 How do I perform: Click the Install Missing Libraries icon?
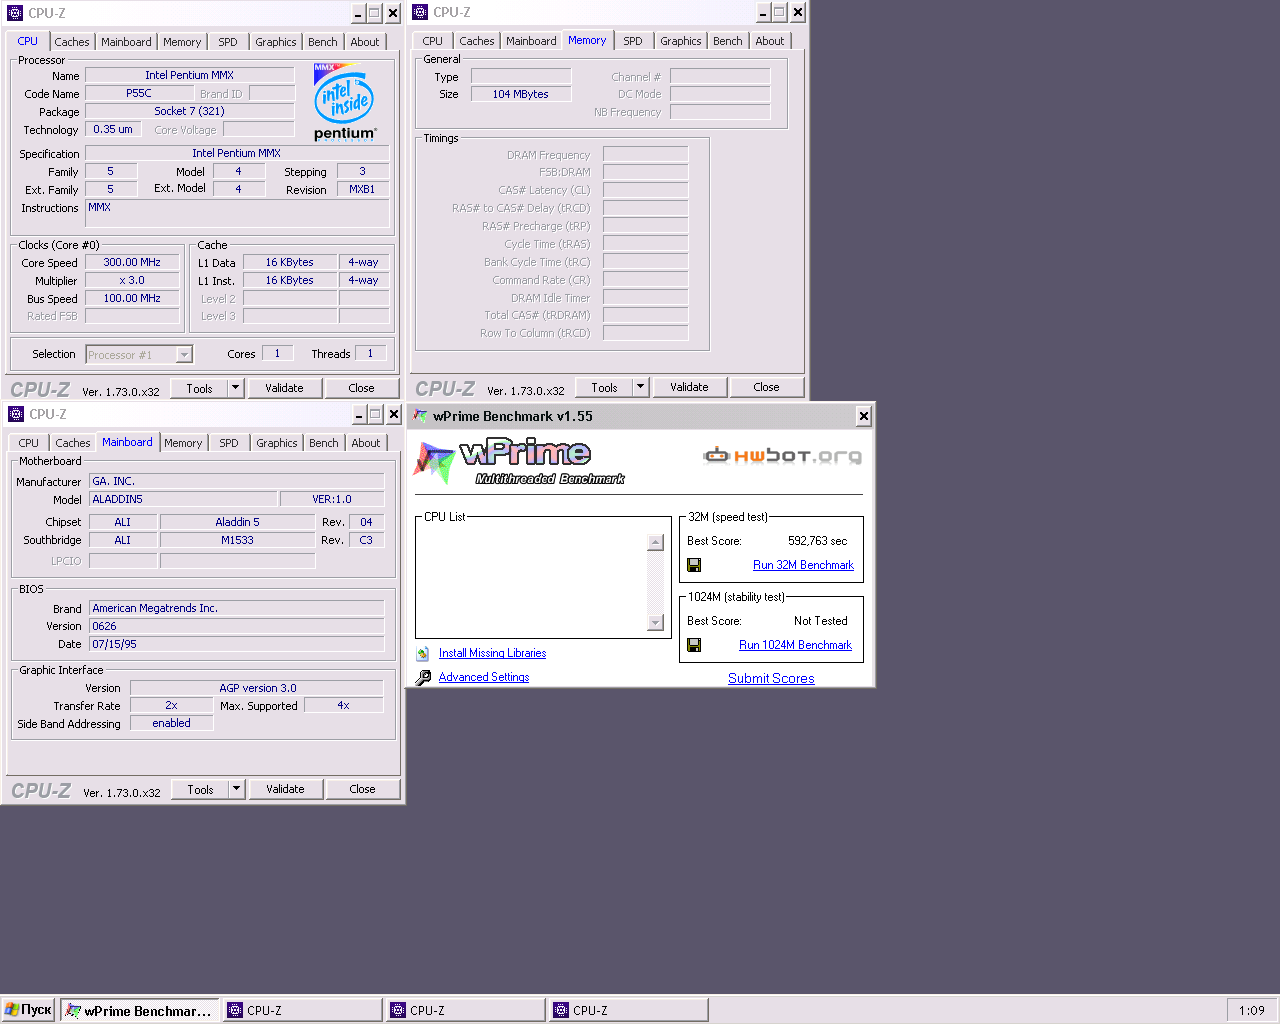(x=423, y=653)
